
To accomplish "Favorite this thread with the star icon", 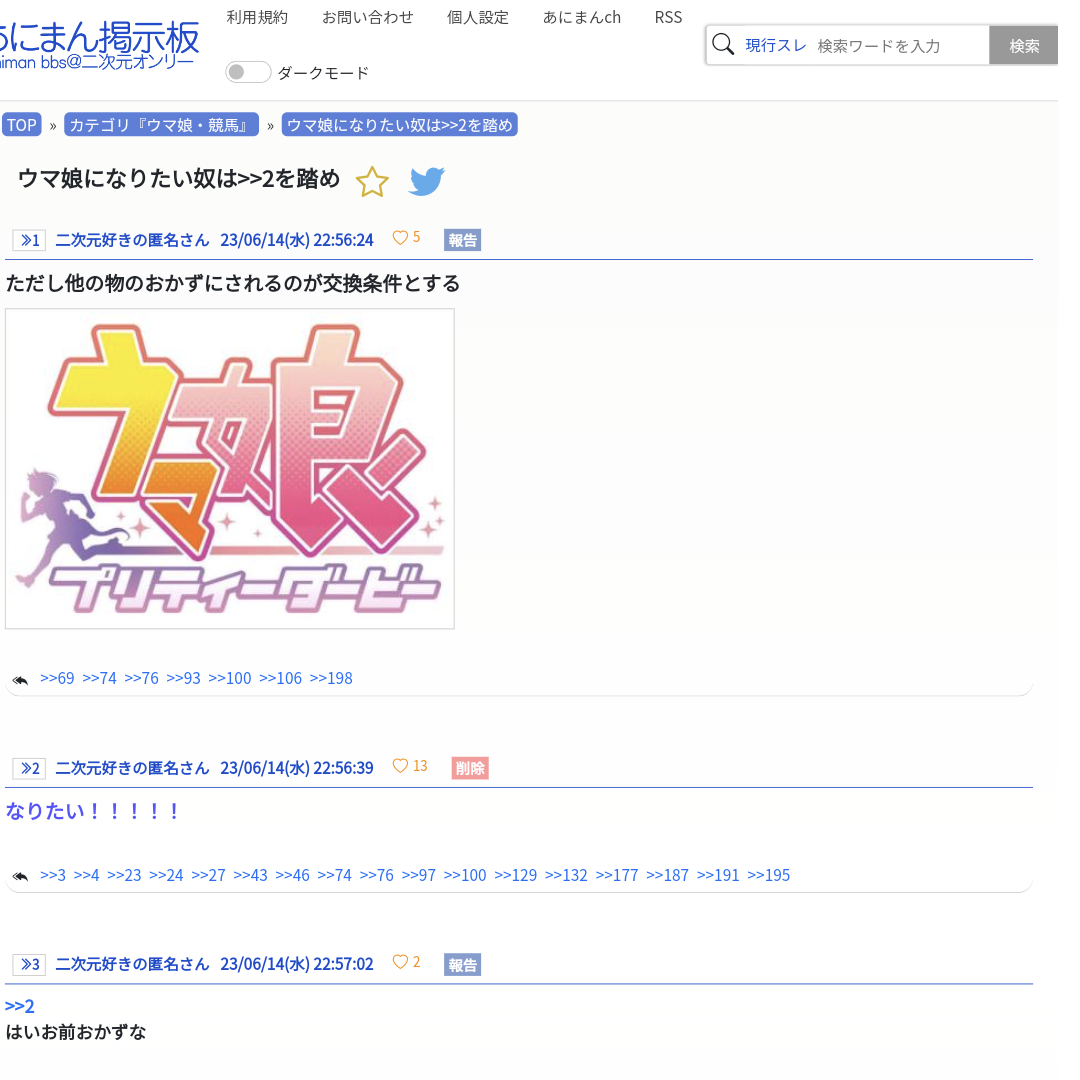I will click(372, 182).
